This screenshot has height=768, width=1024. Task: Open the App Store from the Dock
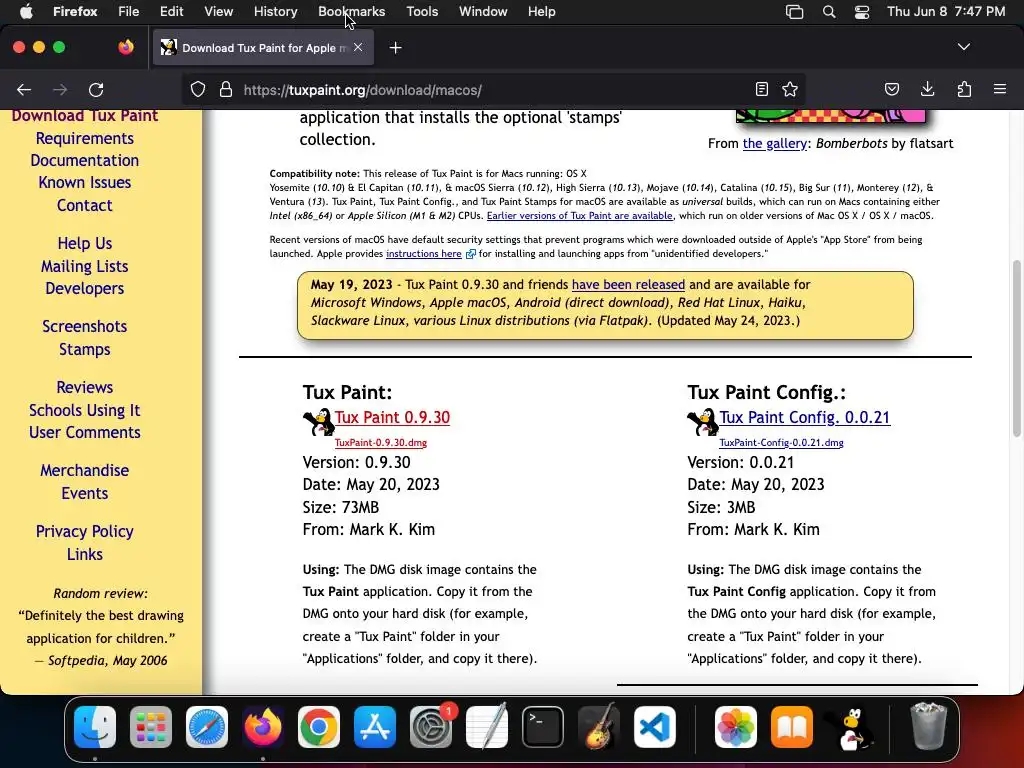click(375, 727)
